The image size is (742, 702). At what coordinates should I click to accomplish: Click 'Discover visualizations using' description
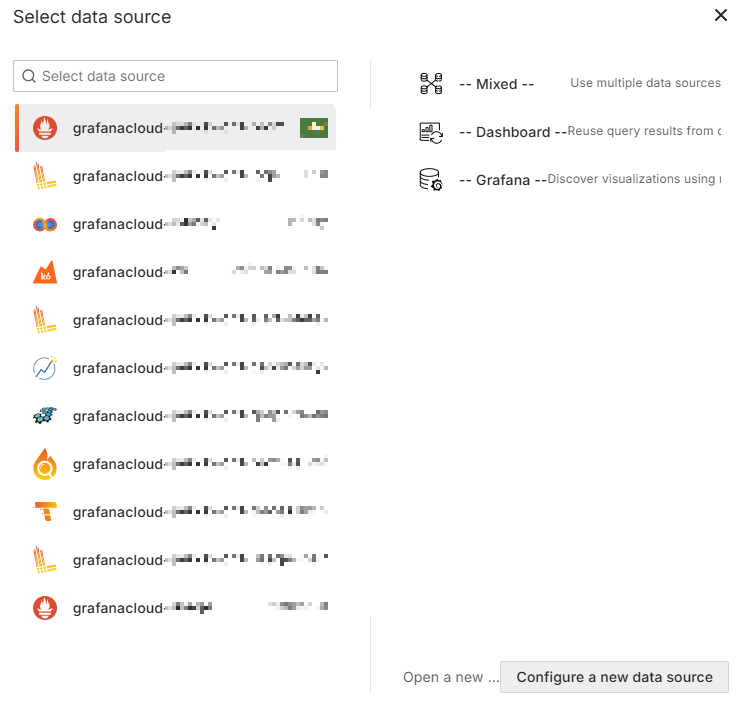(634, 179)
